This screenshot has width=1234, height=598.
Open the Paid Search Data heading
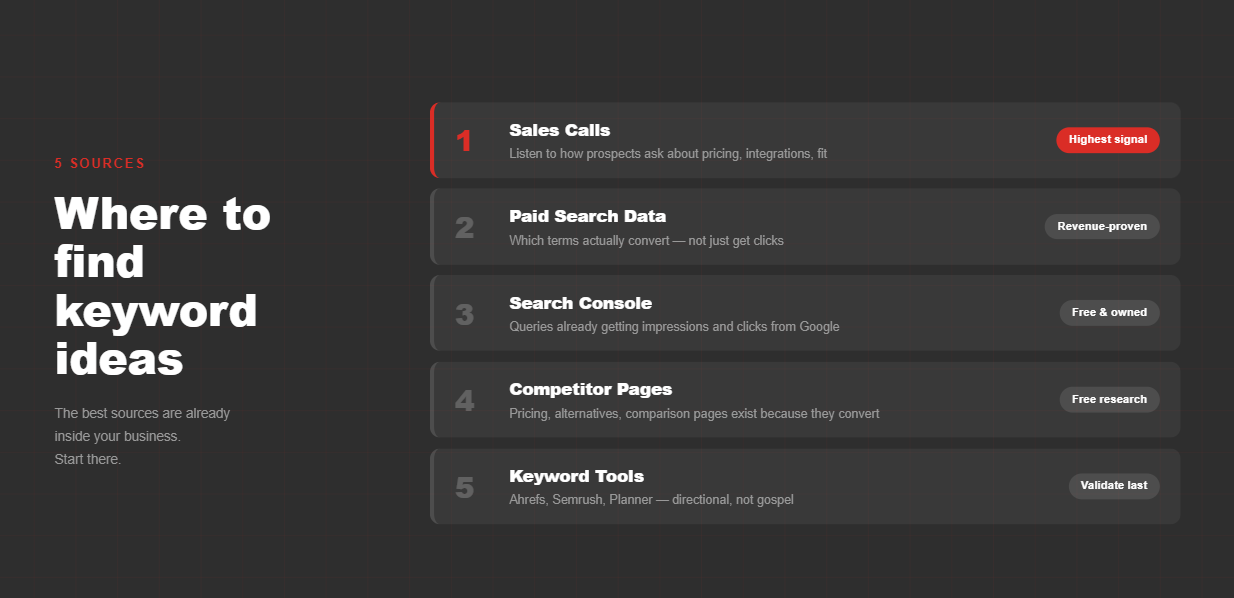[x=587, y=216]
